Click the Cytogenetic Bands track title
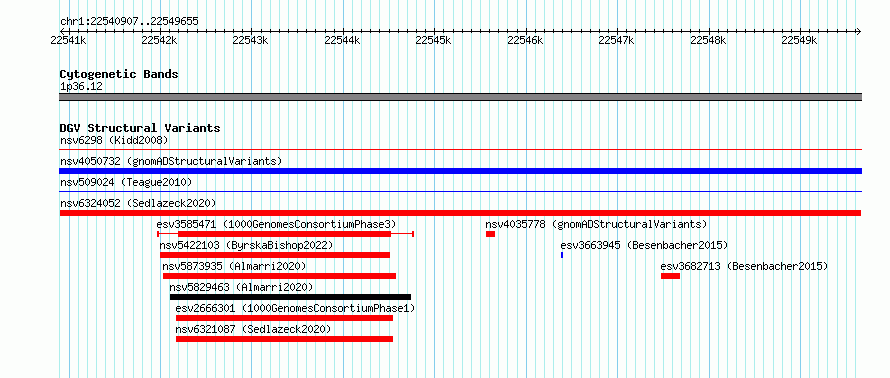Screen dimensions: 890x378 pos(119,74)
